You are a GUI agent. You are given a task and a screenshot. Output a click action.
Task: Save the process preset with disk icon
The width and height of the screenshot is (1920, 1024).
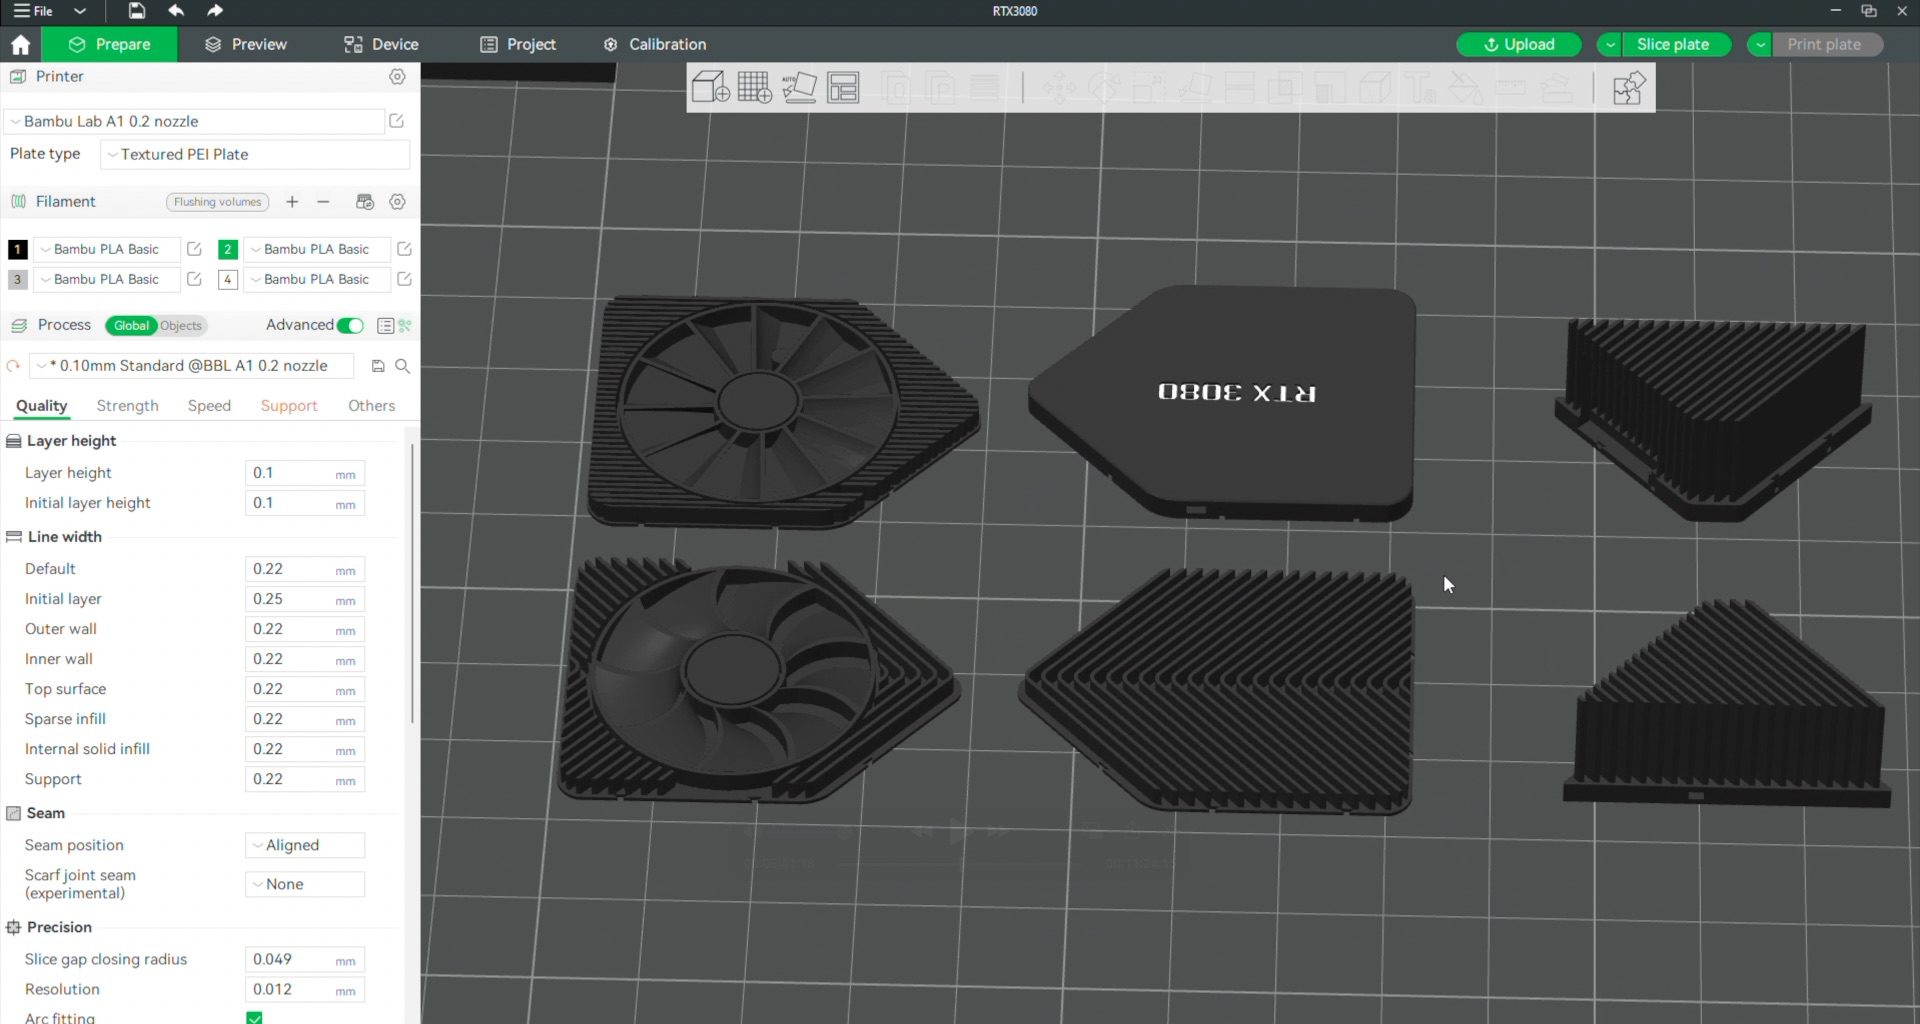click(x=378, y=366)
